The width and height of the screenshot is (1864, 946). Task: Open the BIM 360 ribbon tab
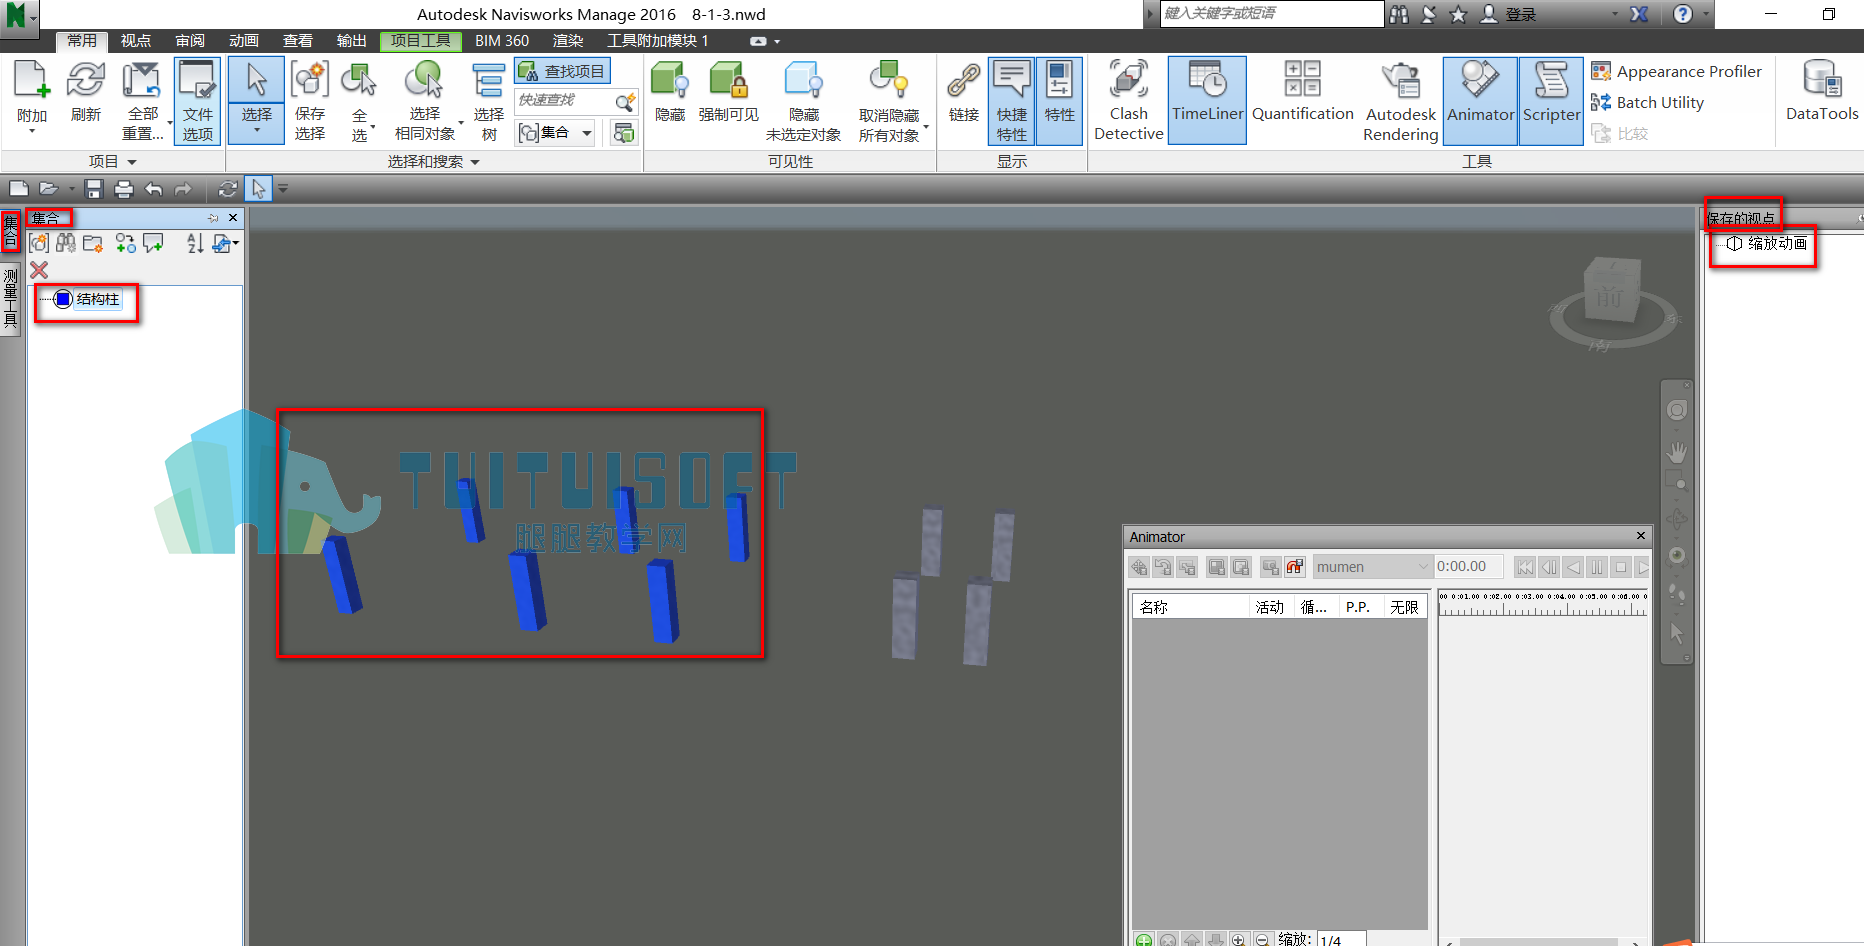click(502, 40)
